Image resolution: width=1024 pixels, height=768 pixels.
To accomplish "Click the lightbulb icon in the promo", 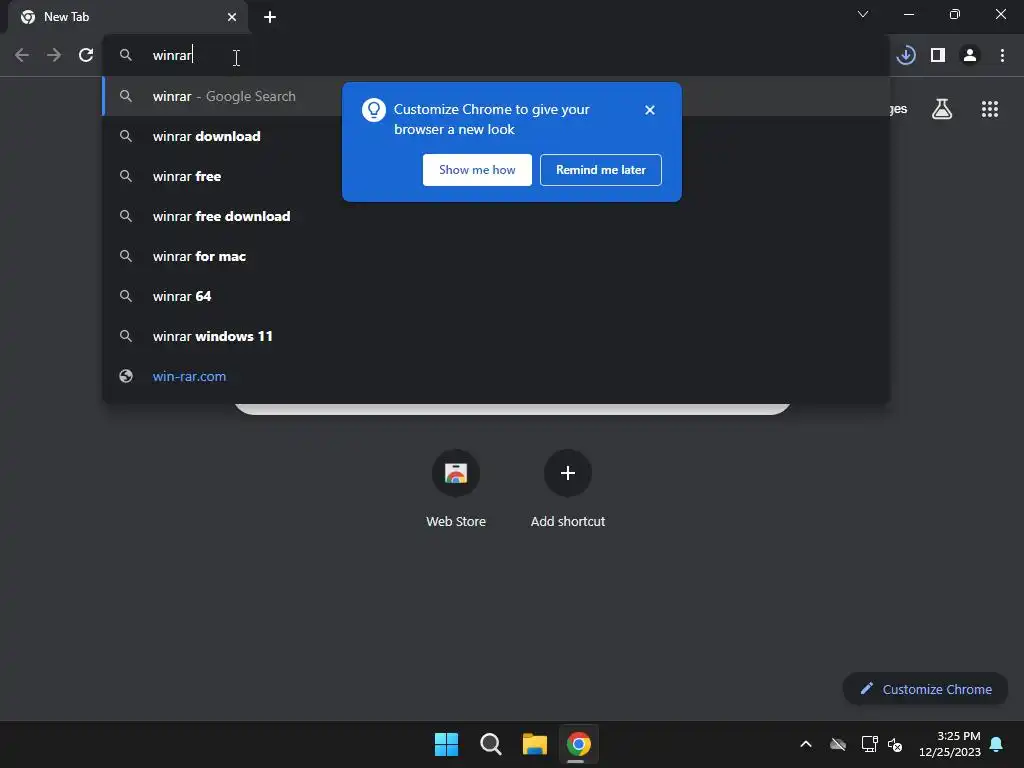I will (x=374, y=110).
